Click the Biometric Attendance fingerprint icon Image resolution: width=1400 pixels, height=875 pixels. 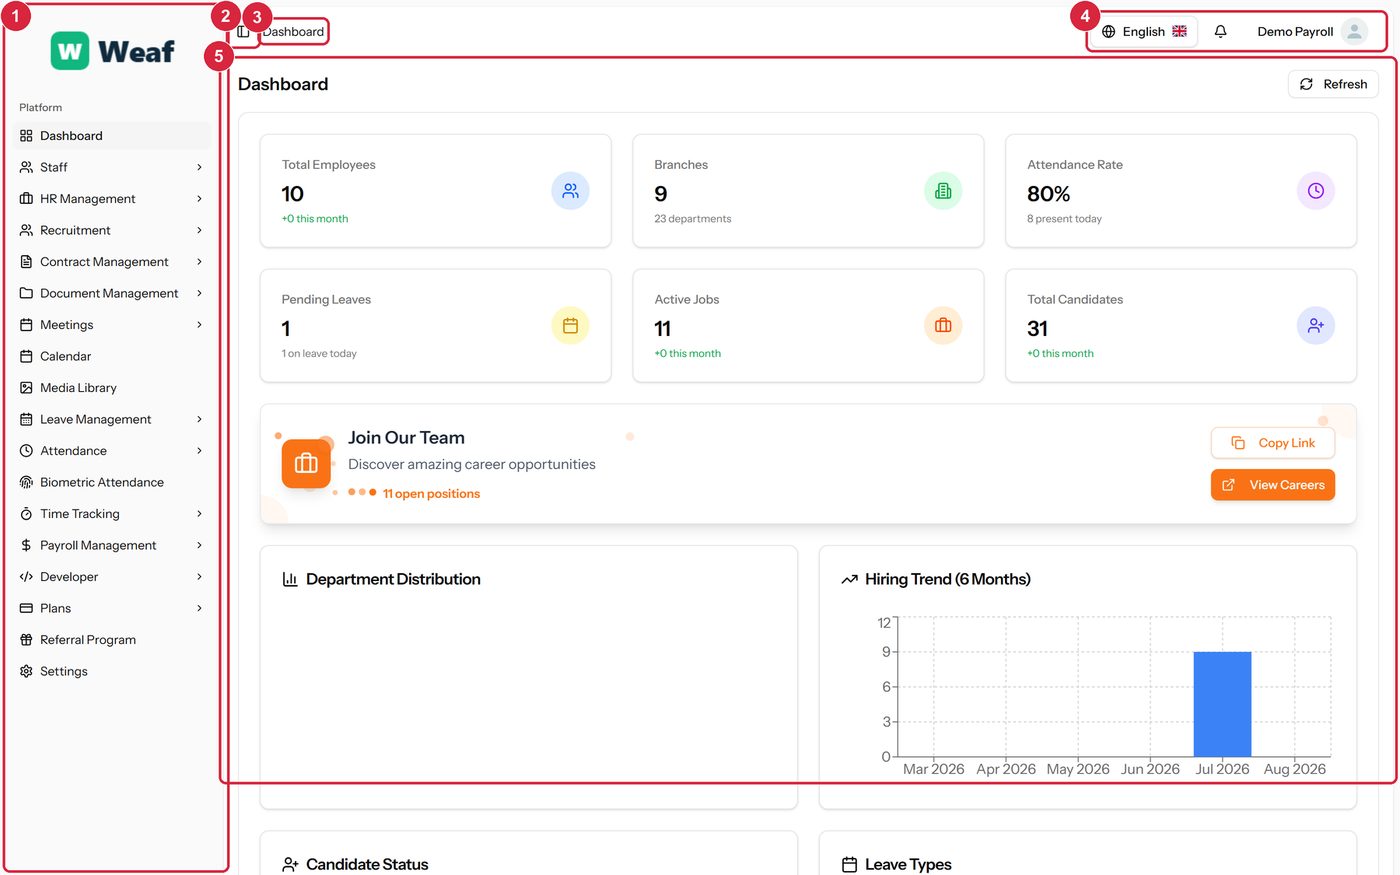[x=26, y=482]
